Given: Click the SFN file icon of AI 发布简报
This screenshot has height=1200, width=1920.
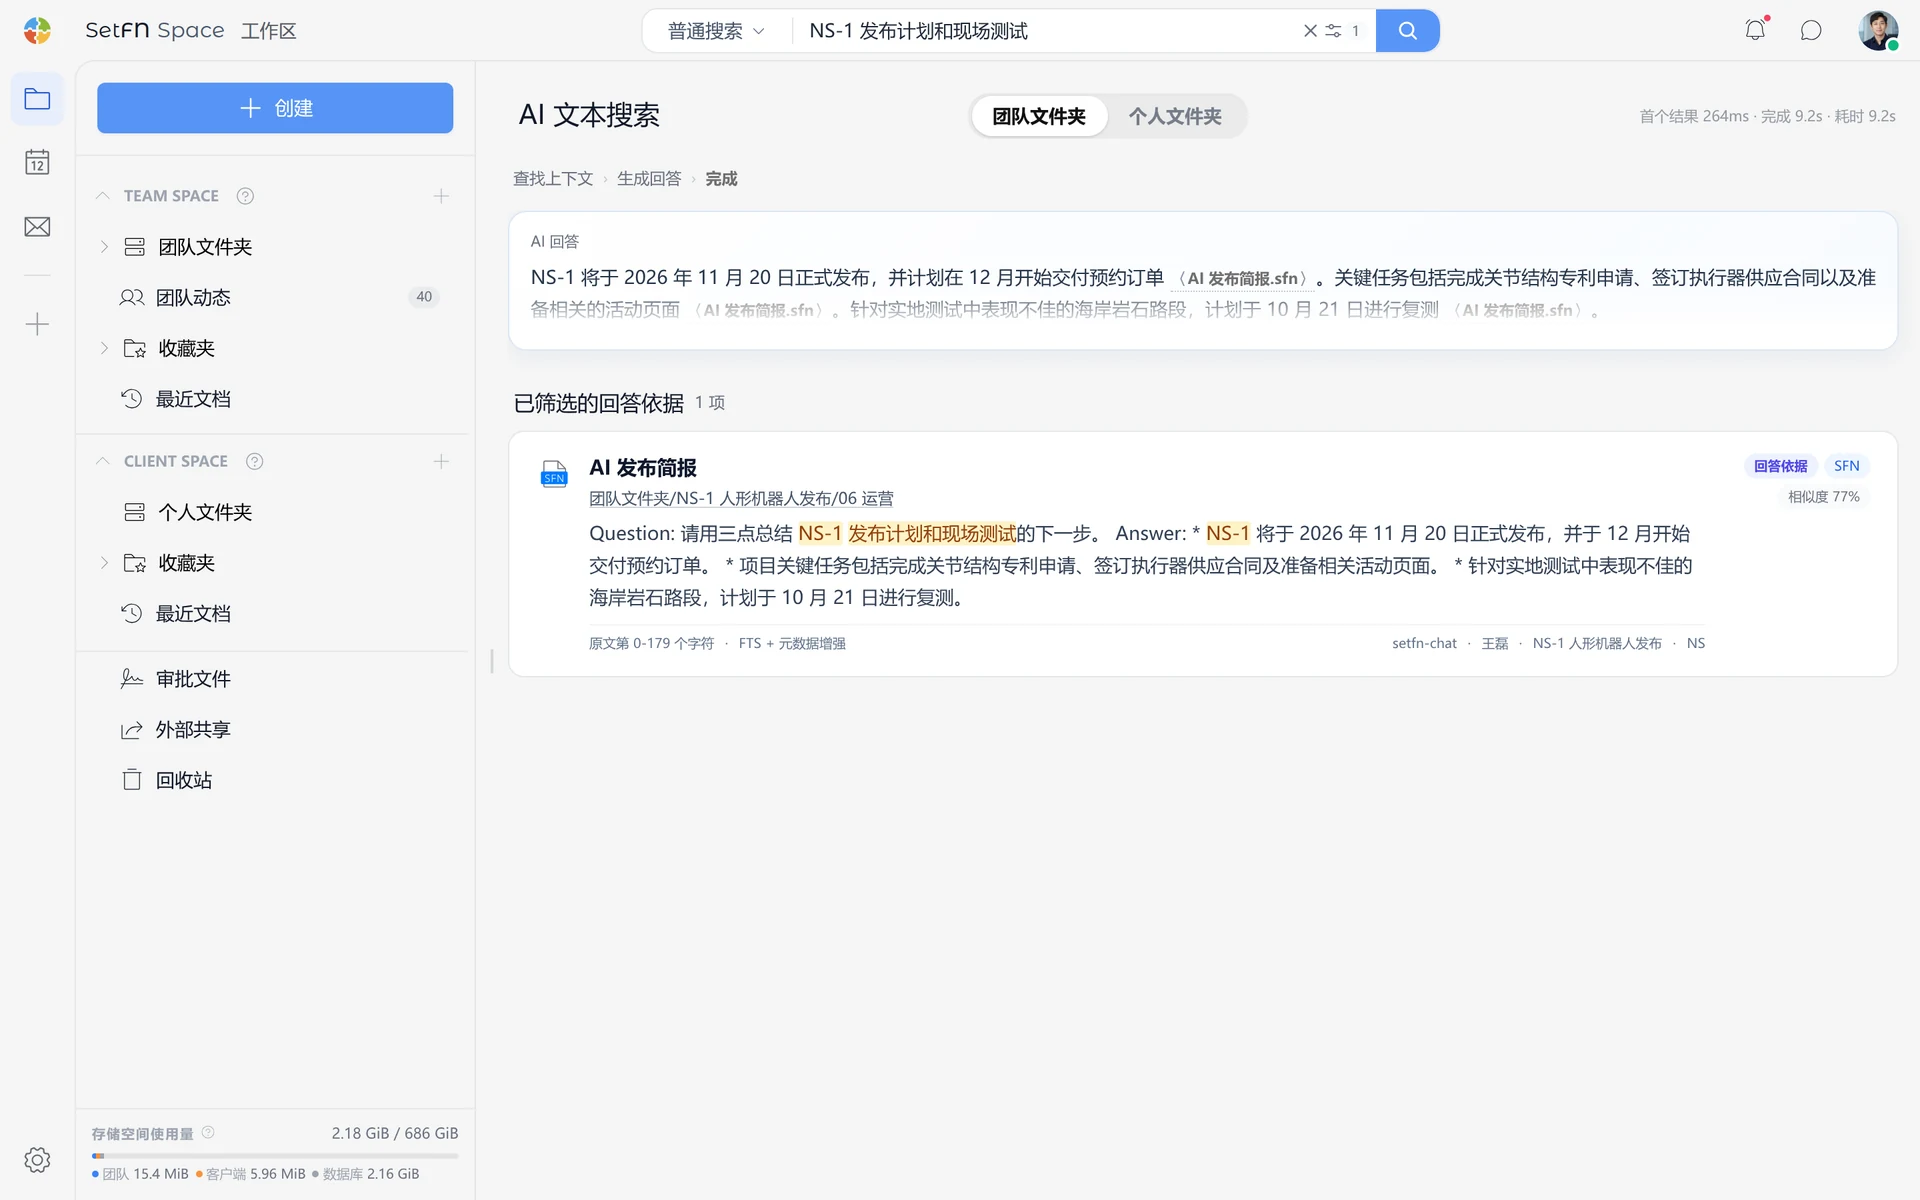Looking at the screenshot, I should tap(554, 472).
